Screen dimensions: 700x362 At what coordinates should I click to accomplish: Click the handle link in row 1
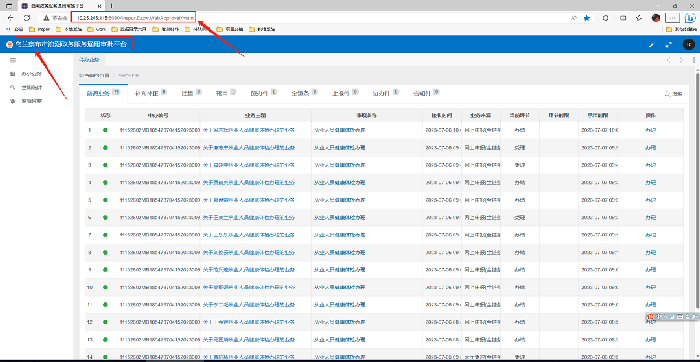[x=650, y=130]
